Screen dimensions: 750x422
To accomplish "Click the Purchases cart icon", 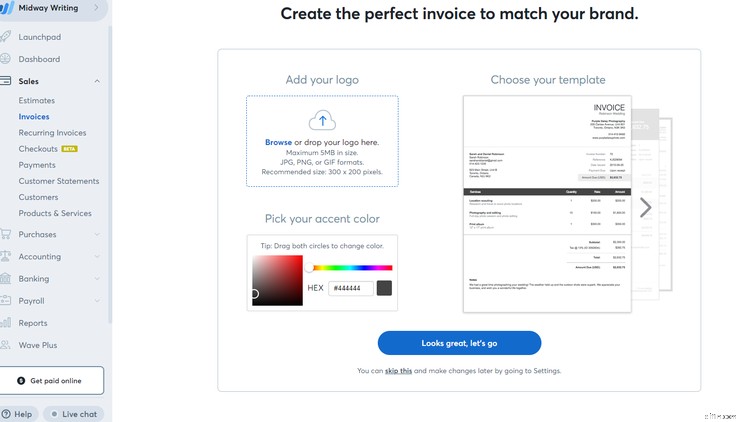I will 7,234.
